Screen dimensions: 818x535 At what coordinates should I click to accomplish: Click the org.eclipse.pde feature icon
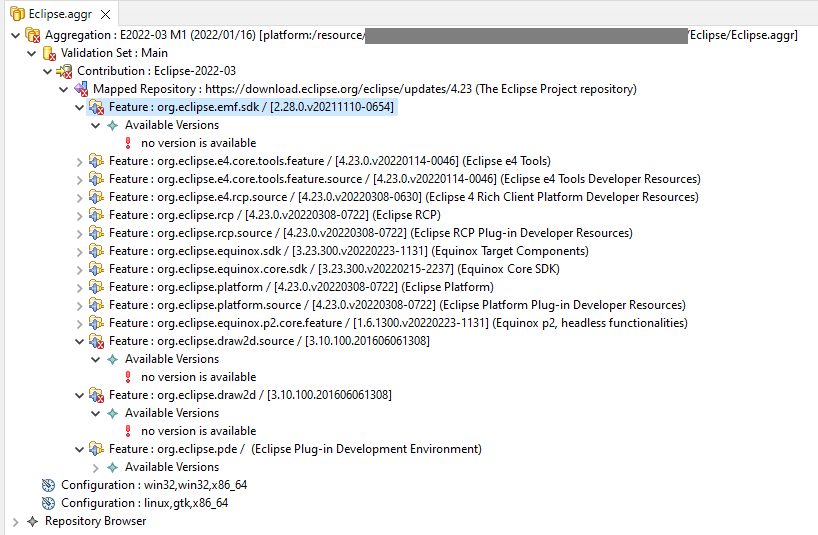[96, 449]
